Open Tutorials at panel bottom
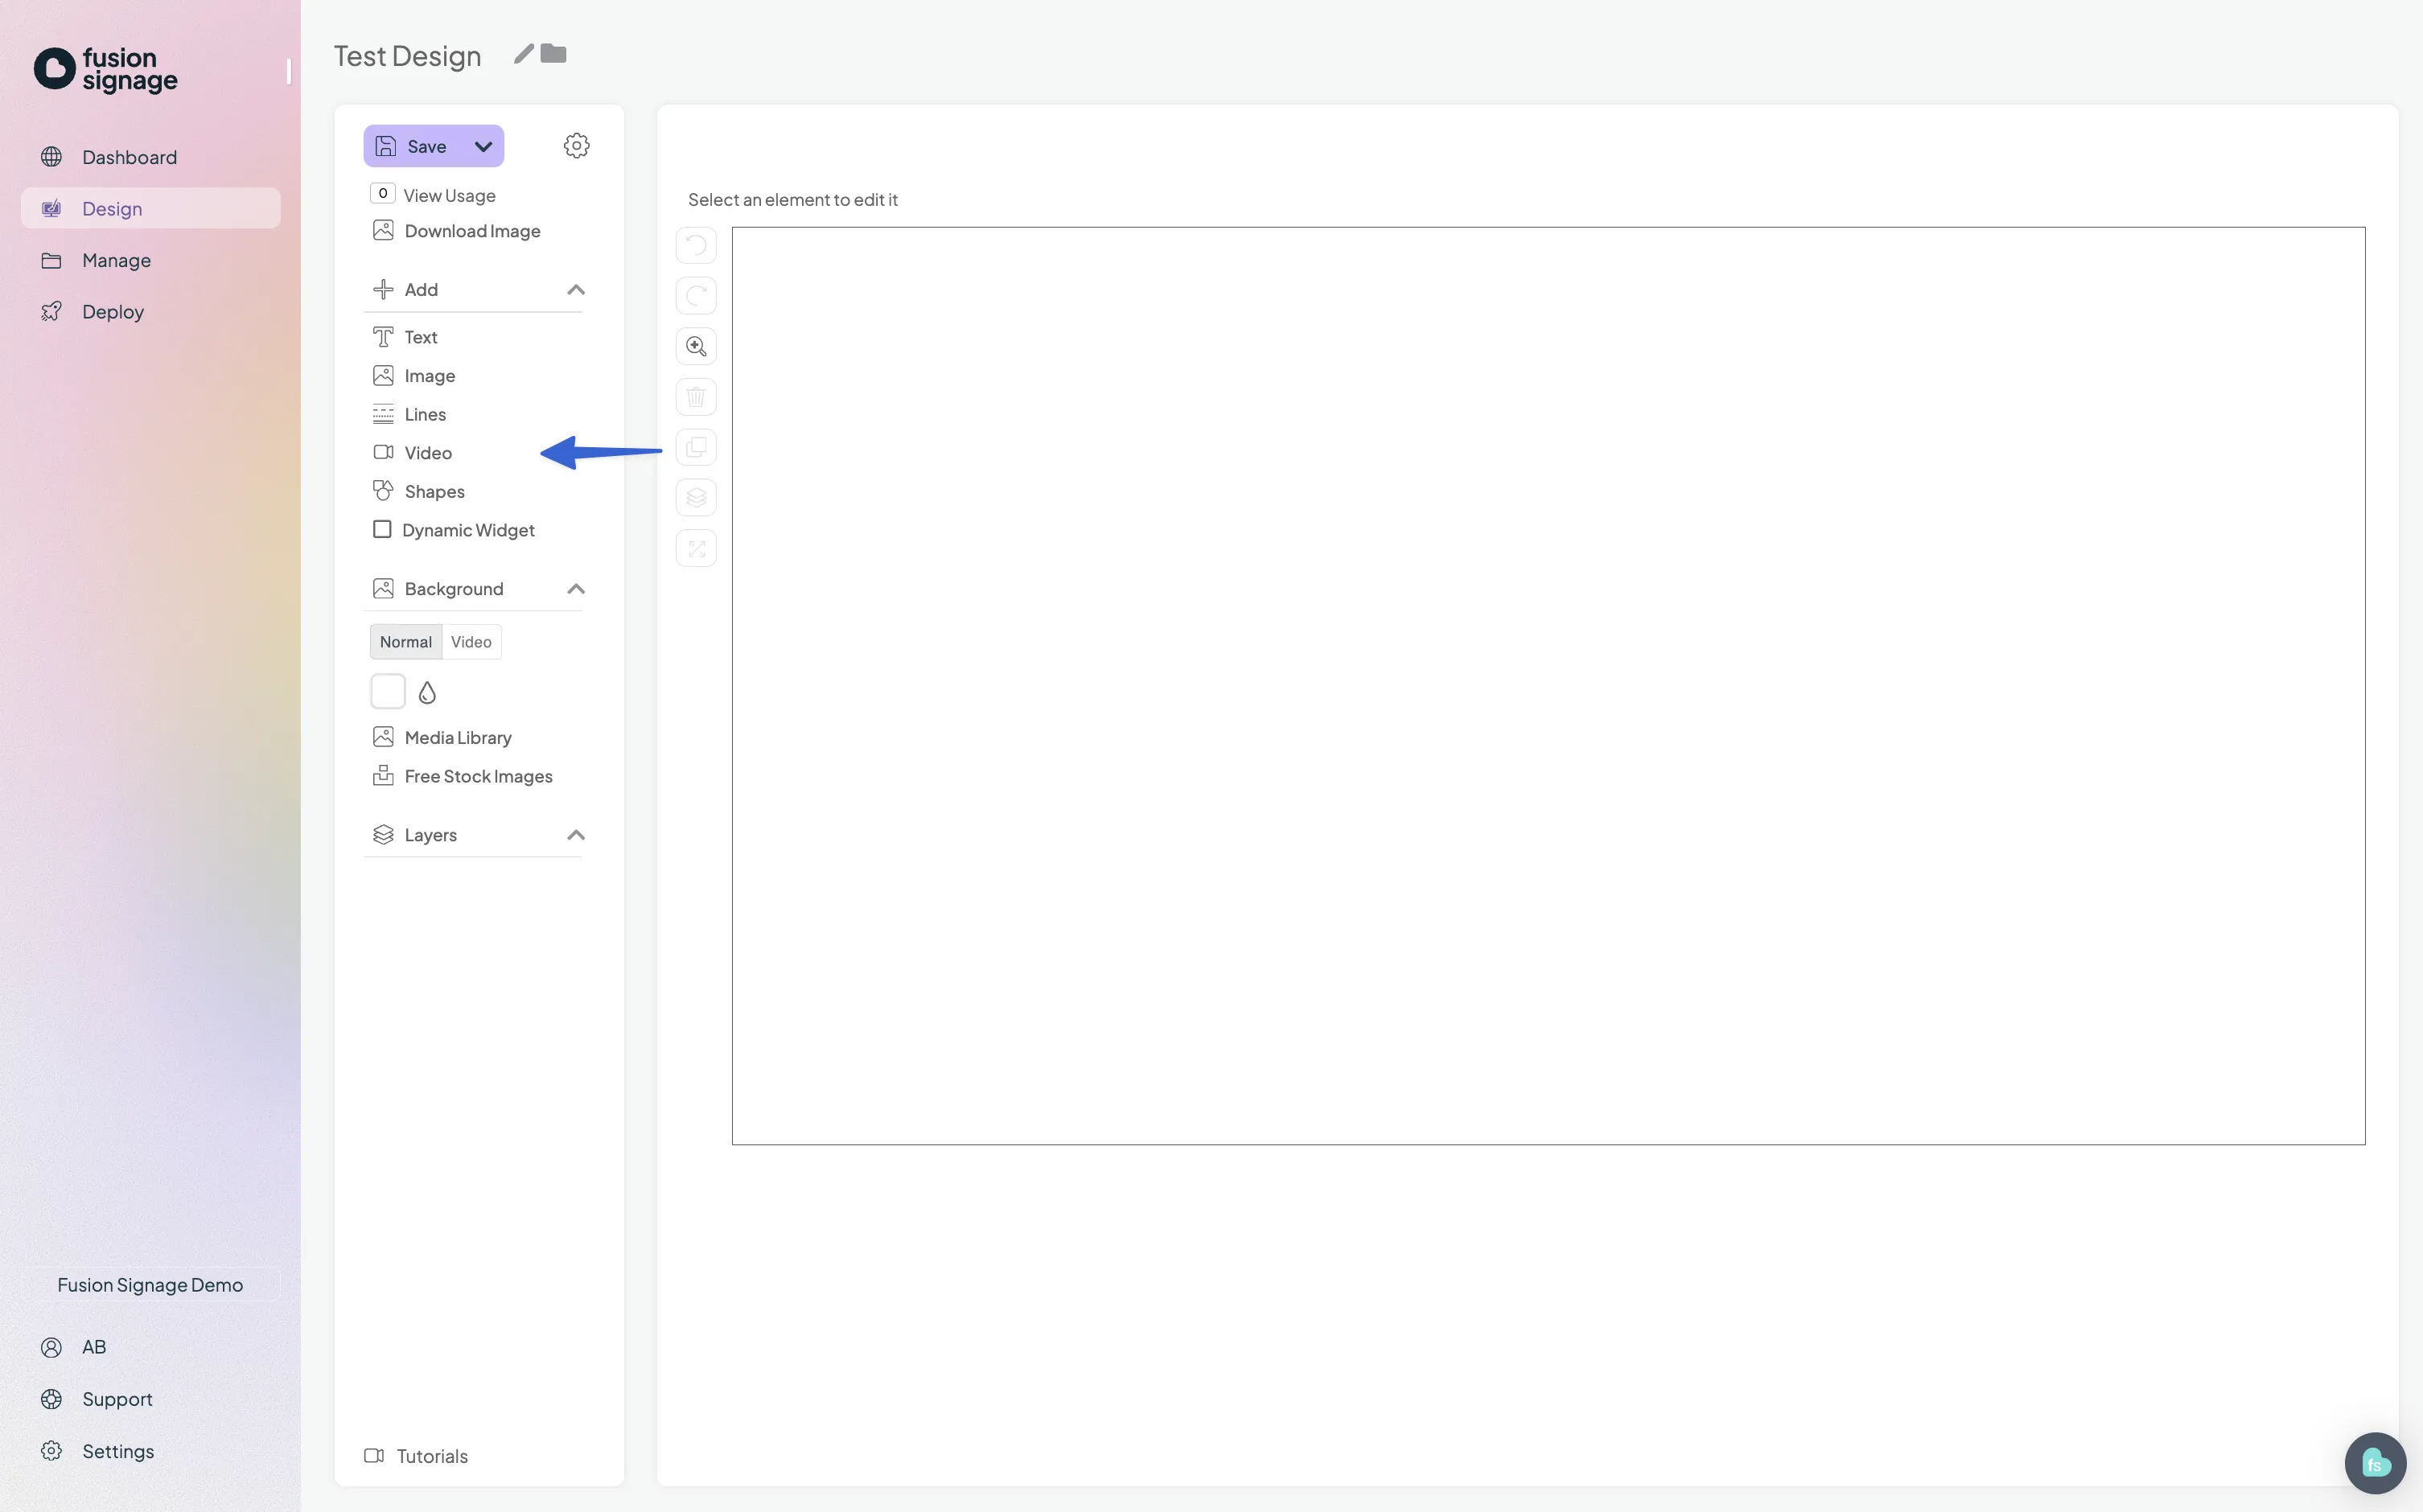Image resolution: width=2423 pixels, height=1512 pixels. pos(416,1456)
